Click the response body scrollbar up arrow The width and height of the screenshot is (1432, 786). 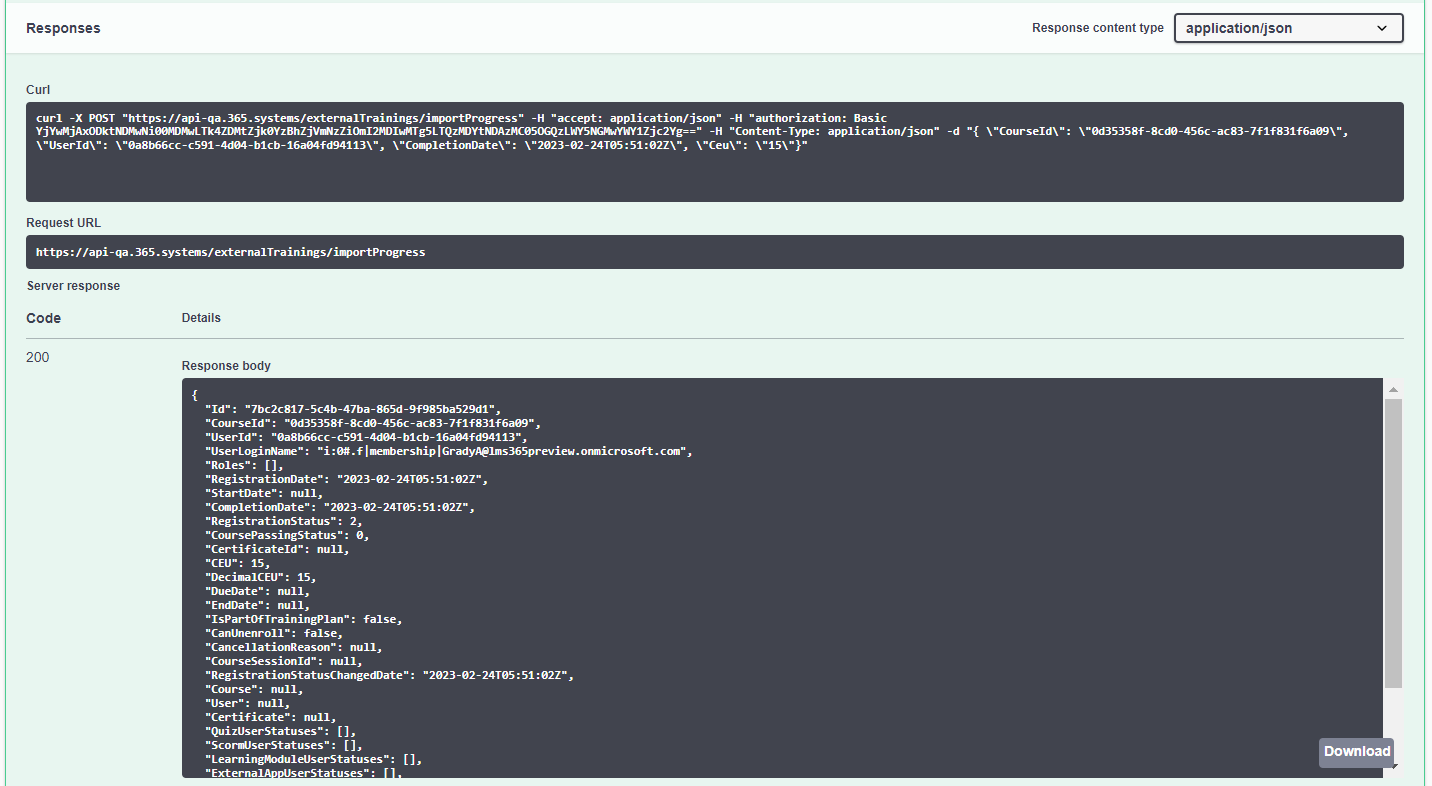[1393, 389]
